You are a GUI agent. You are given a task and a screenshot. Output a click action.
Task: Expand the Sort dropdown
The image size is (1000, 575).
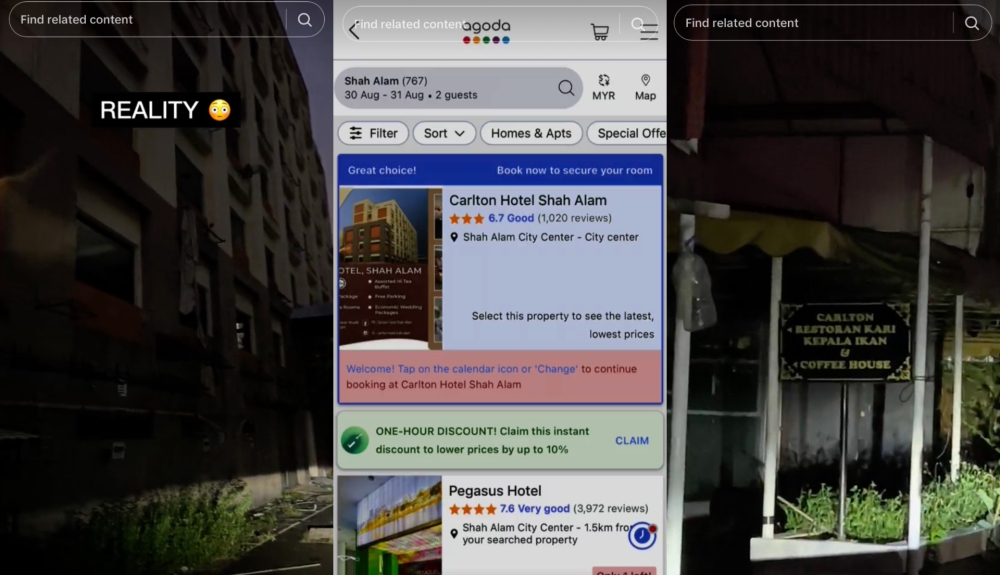[444, 133]
